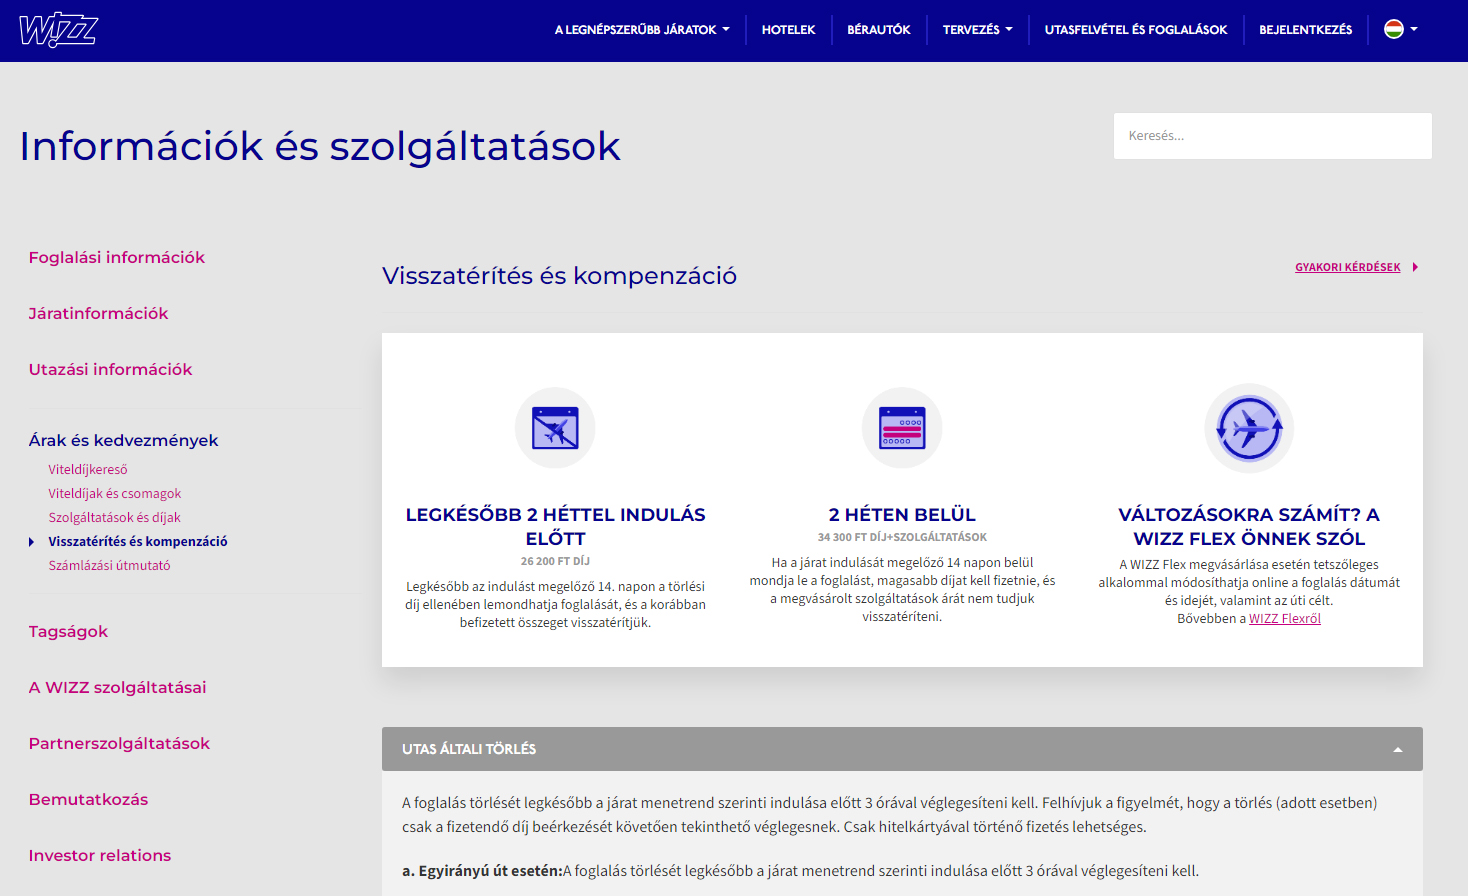
Task: Click the arrow icon next to GYAKORI KÉRDÉSEK
Action: tap(1416, 267)
